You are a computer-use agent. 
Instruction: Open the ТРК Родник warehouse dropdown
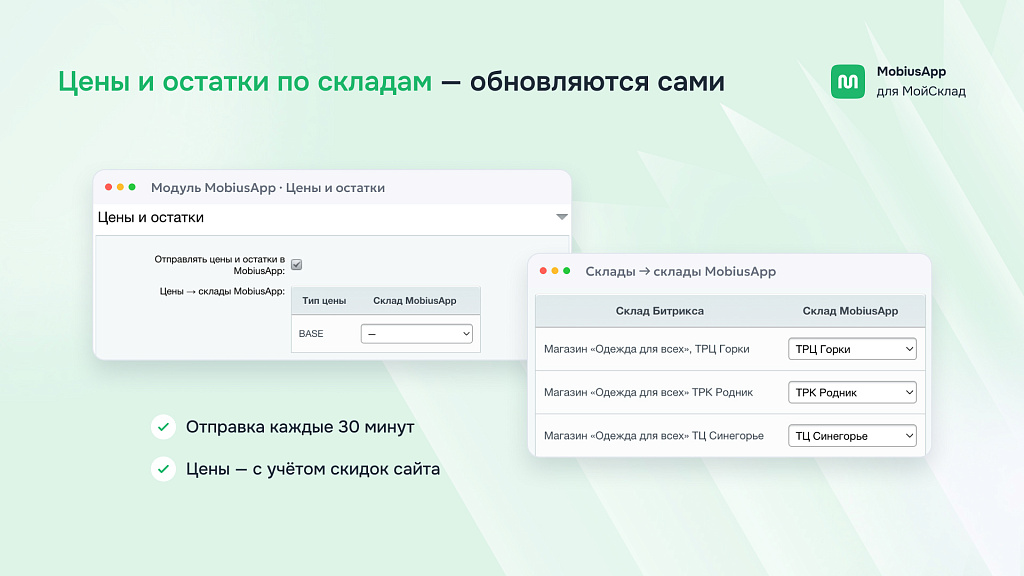(852, 392)
